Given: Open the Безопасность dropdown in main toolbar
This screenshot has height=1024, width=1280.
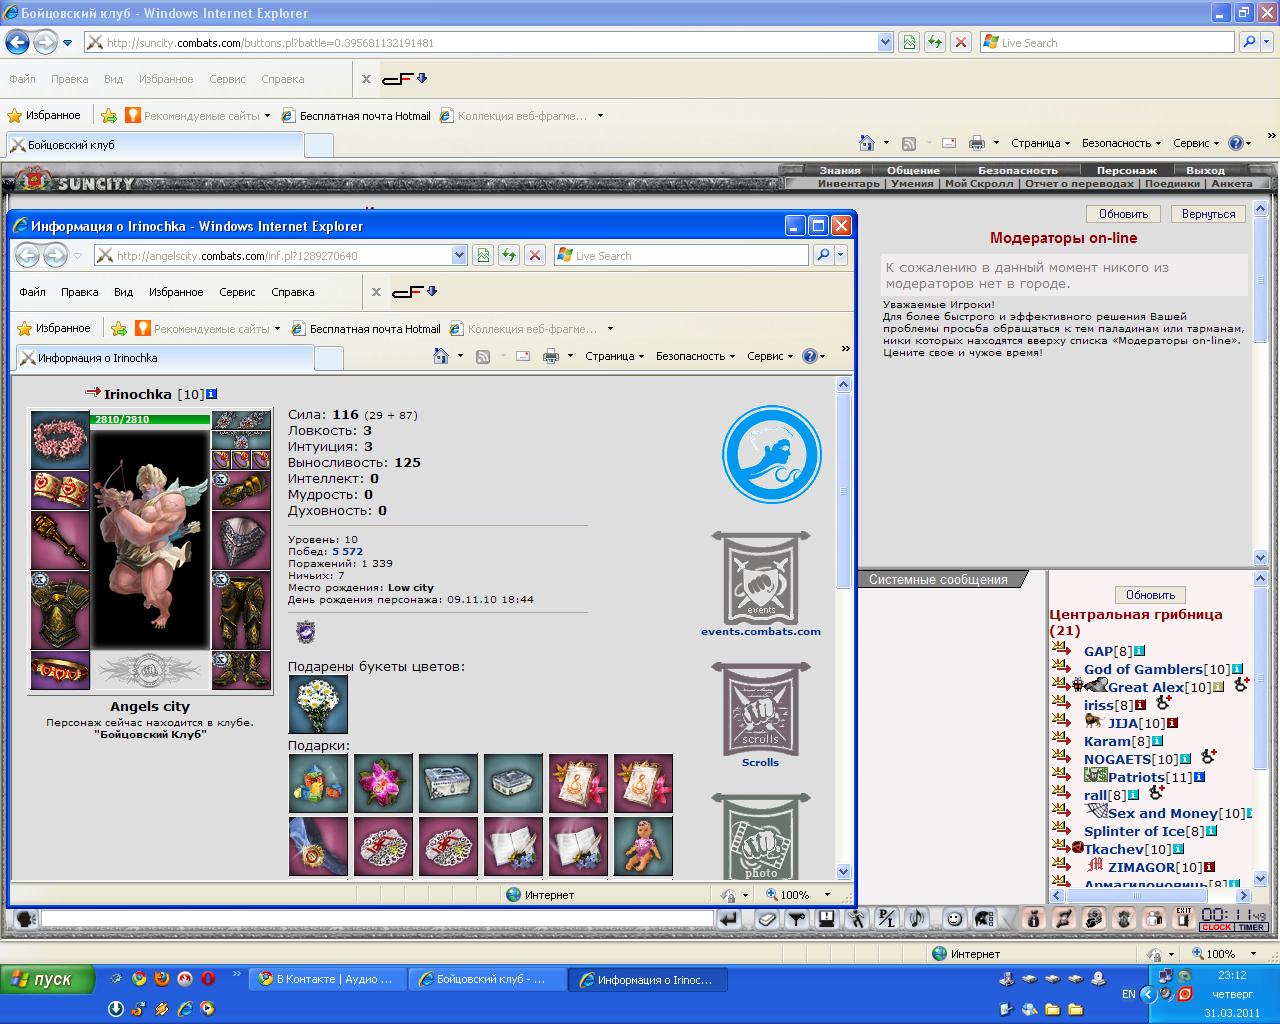Looking at the screenshot, I should pyautogui.click(x=1121, y=143).
